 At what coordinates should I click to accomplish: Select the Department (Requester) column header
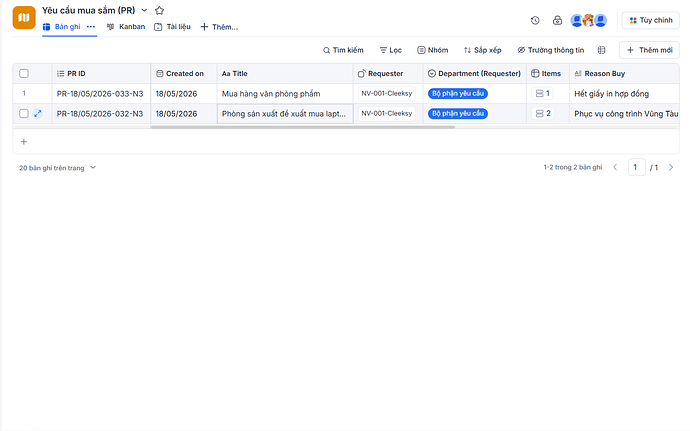[x=475, y=74]
